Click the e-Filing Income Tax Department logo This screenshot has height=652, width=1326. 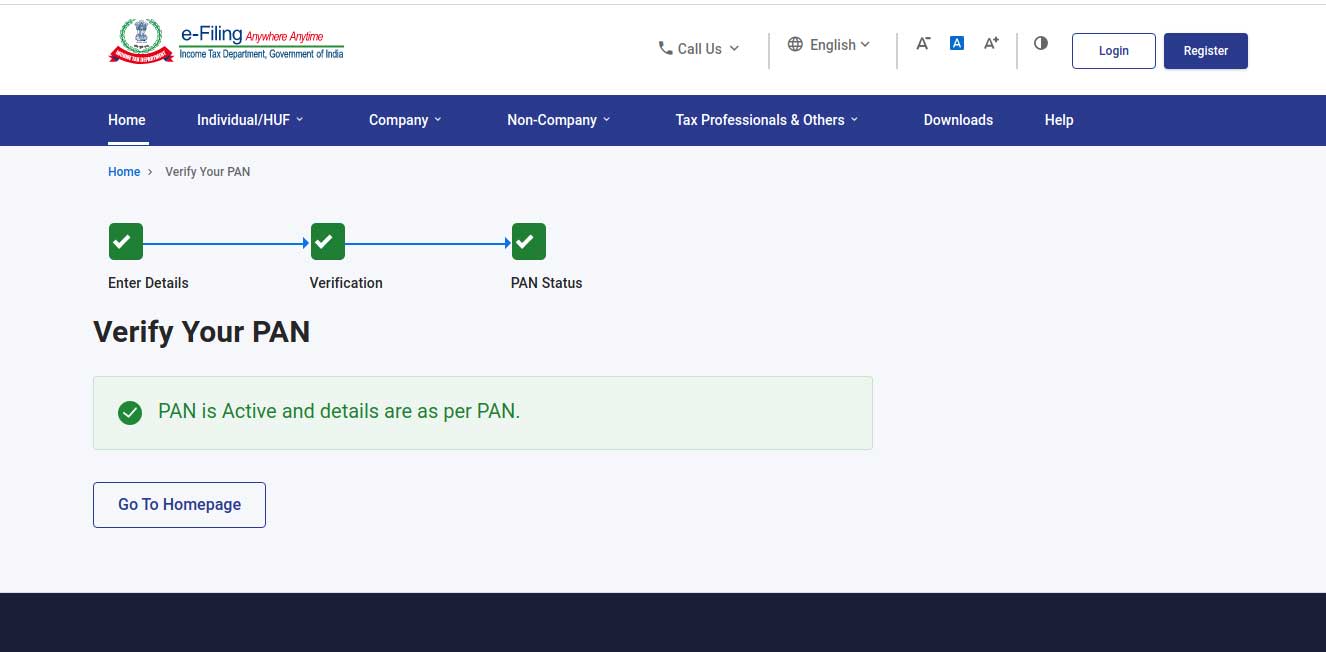[x=225, y=42]
